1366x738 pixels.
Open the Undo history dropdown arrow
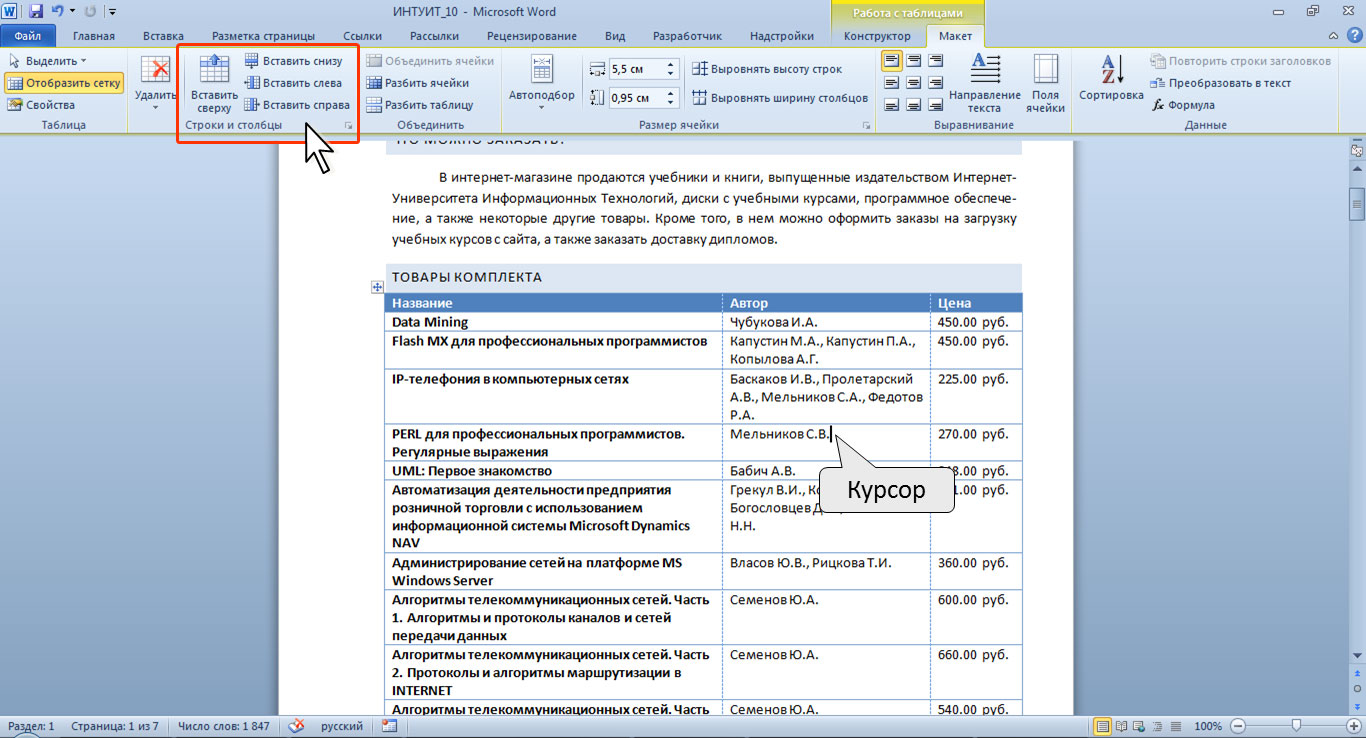(x=72, y=12)
